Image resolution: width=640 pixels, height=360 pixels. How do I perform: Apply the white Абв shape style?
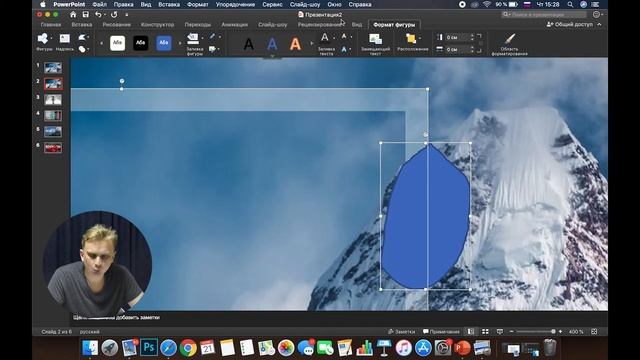pyautogui.click(x=118, y=43)
